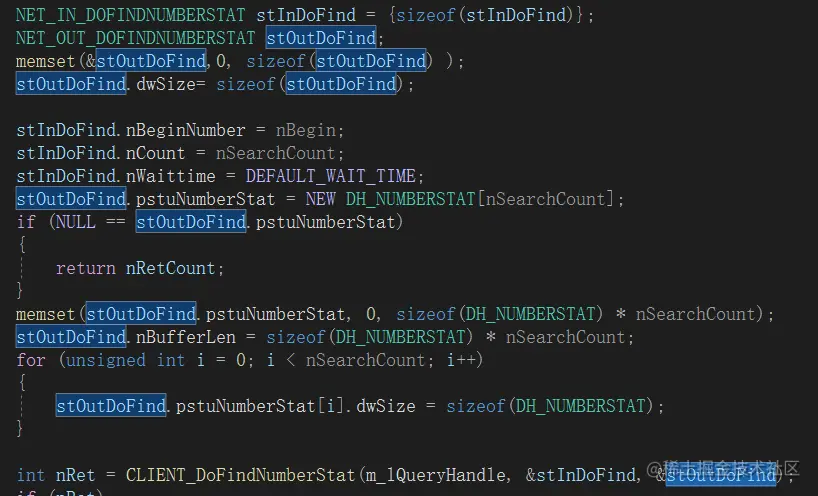Click the return keyword
Screen dimensions: 818x496
(x=86, y=268)
